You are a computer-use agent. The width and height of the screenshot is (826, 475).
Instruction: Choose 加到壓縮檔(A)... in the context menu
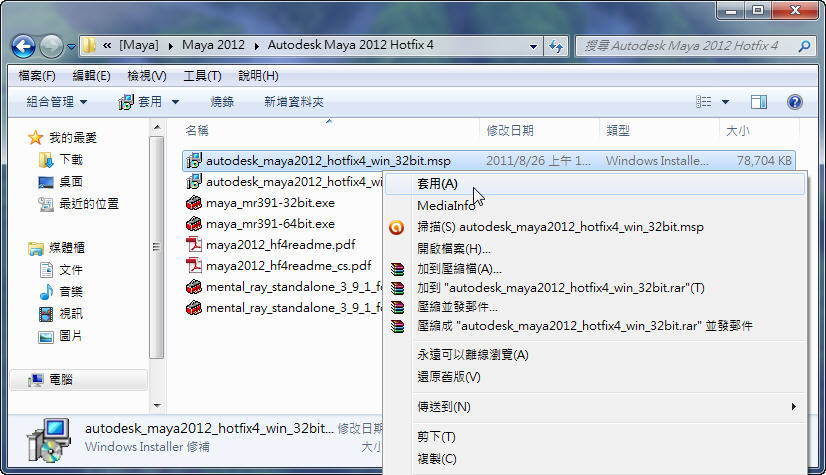click(595, 269)
